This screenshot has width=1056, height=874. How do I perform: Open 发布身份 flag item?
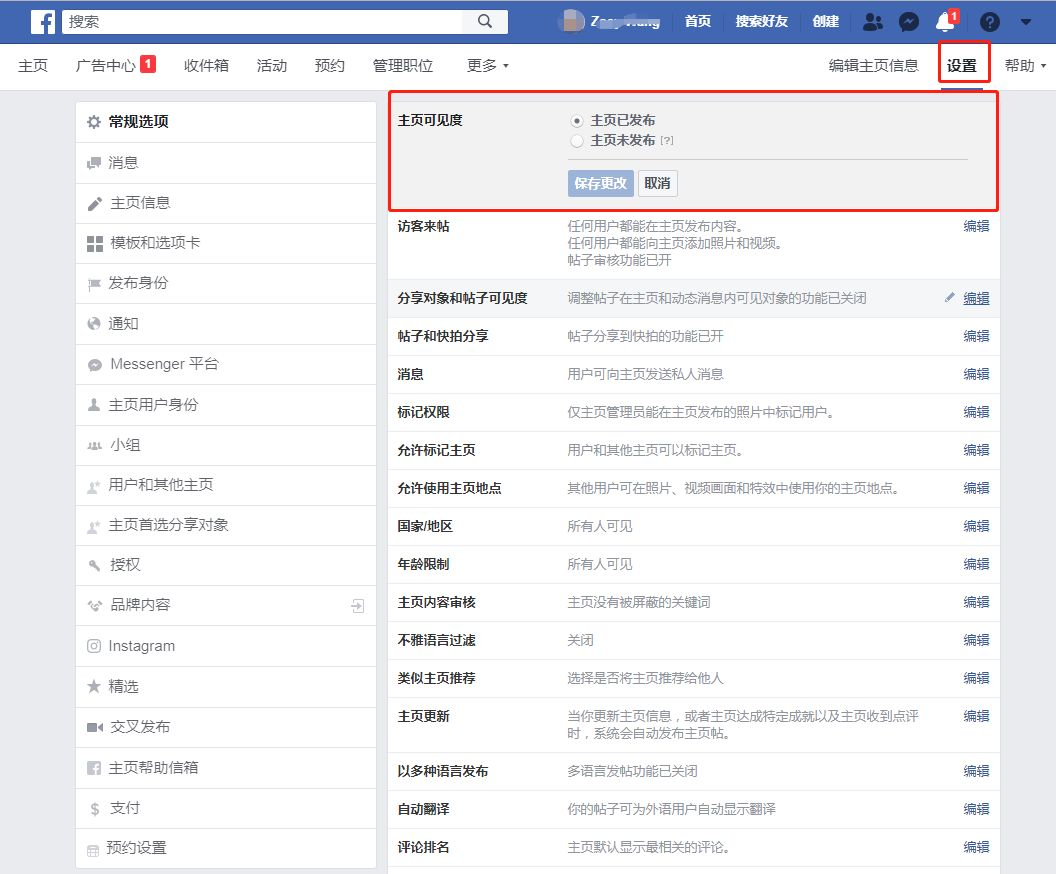click(226, 283)
